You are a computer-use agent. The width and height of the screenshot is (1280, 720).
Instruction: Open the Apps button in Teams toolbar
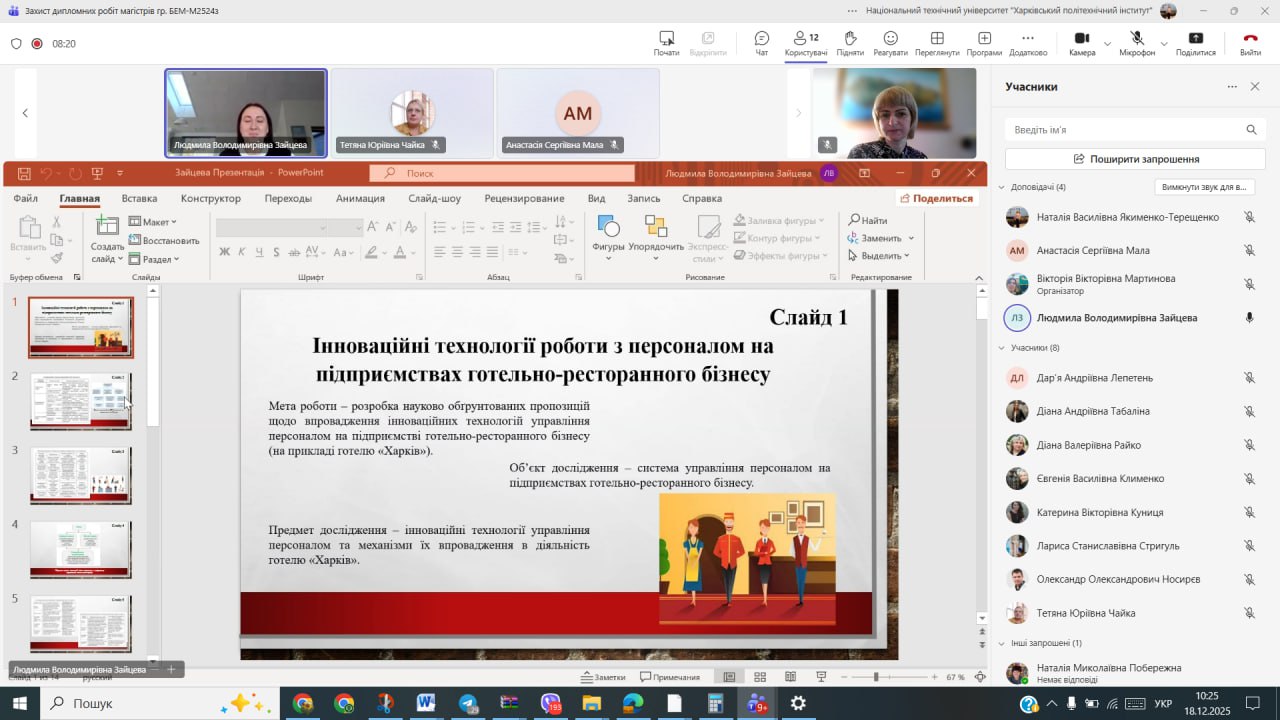(x=984, y=43)
